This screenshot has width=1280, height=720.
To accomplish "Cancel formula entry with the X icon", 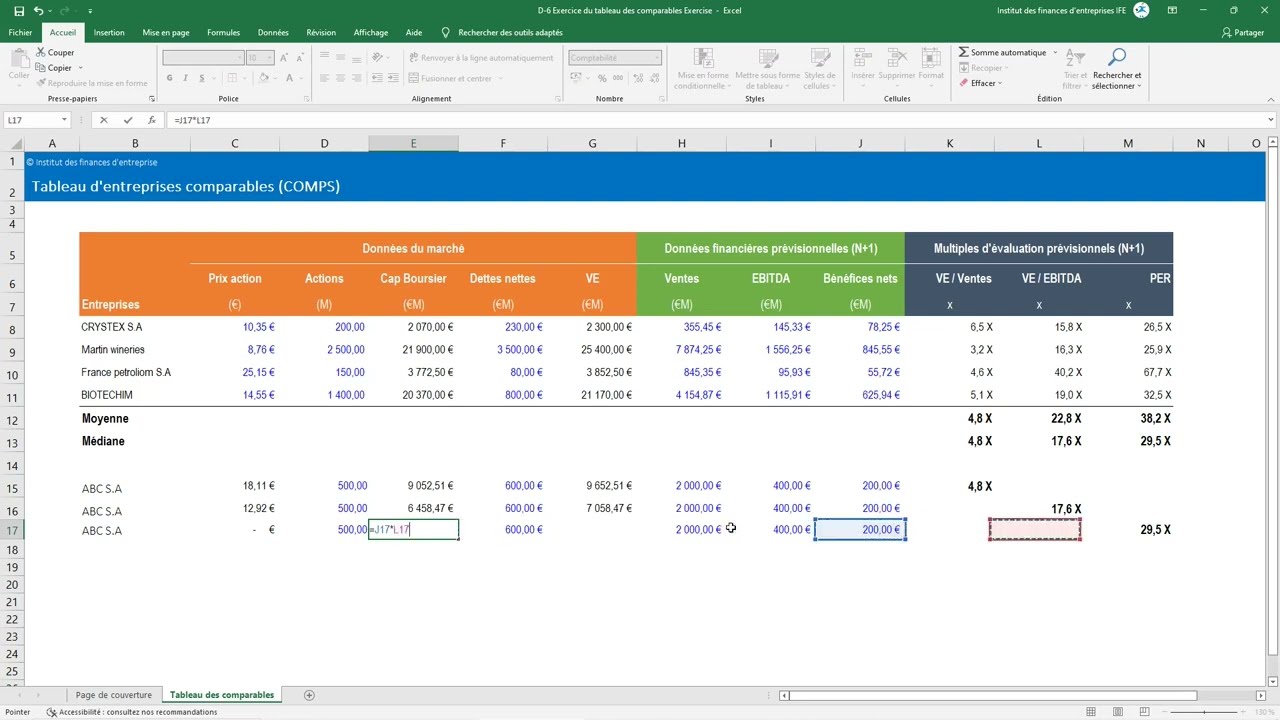I will click(103, 120).
